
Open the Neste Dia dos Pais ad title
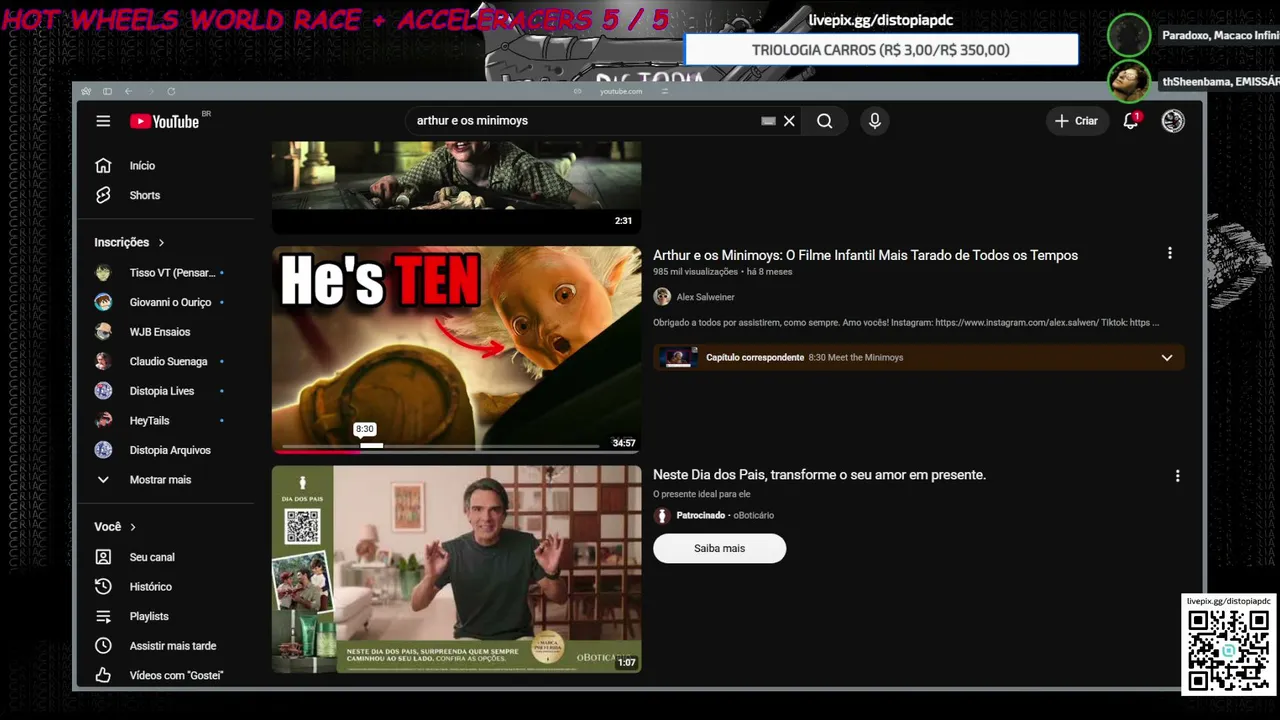819,475
